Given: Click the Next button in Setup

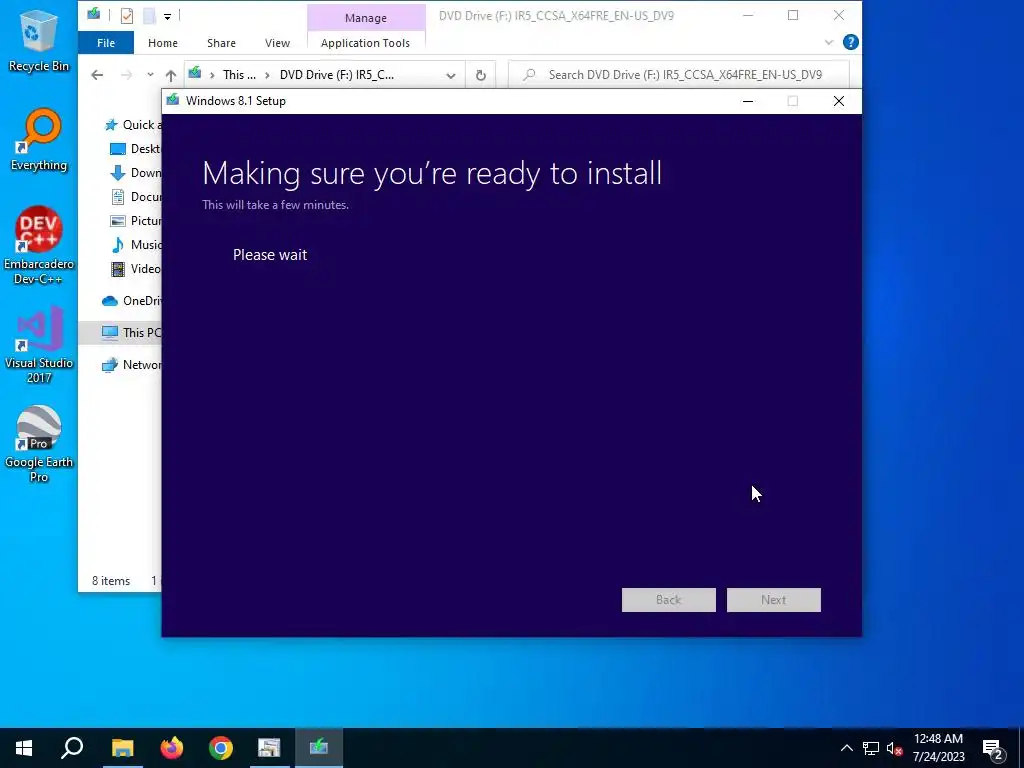Looking at the screenshot, I should 774,600.
